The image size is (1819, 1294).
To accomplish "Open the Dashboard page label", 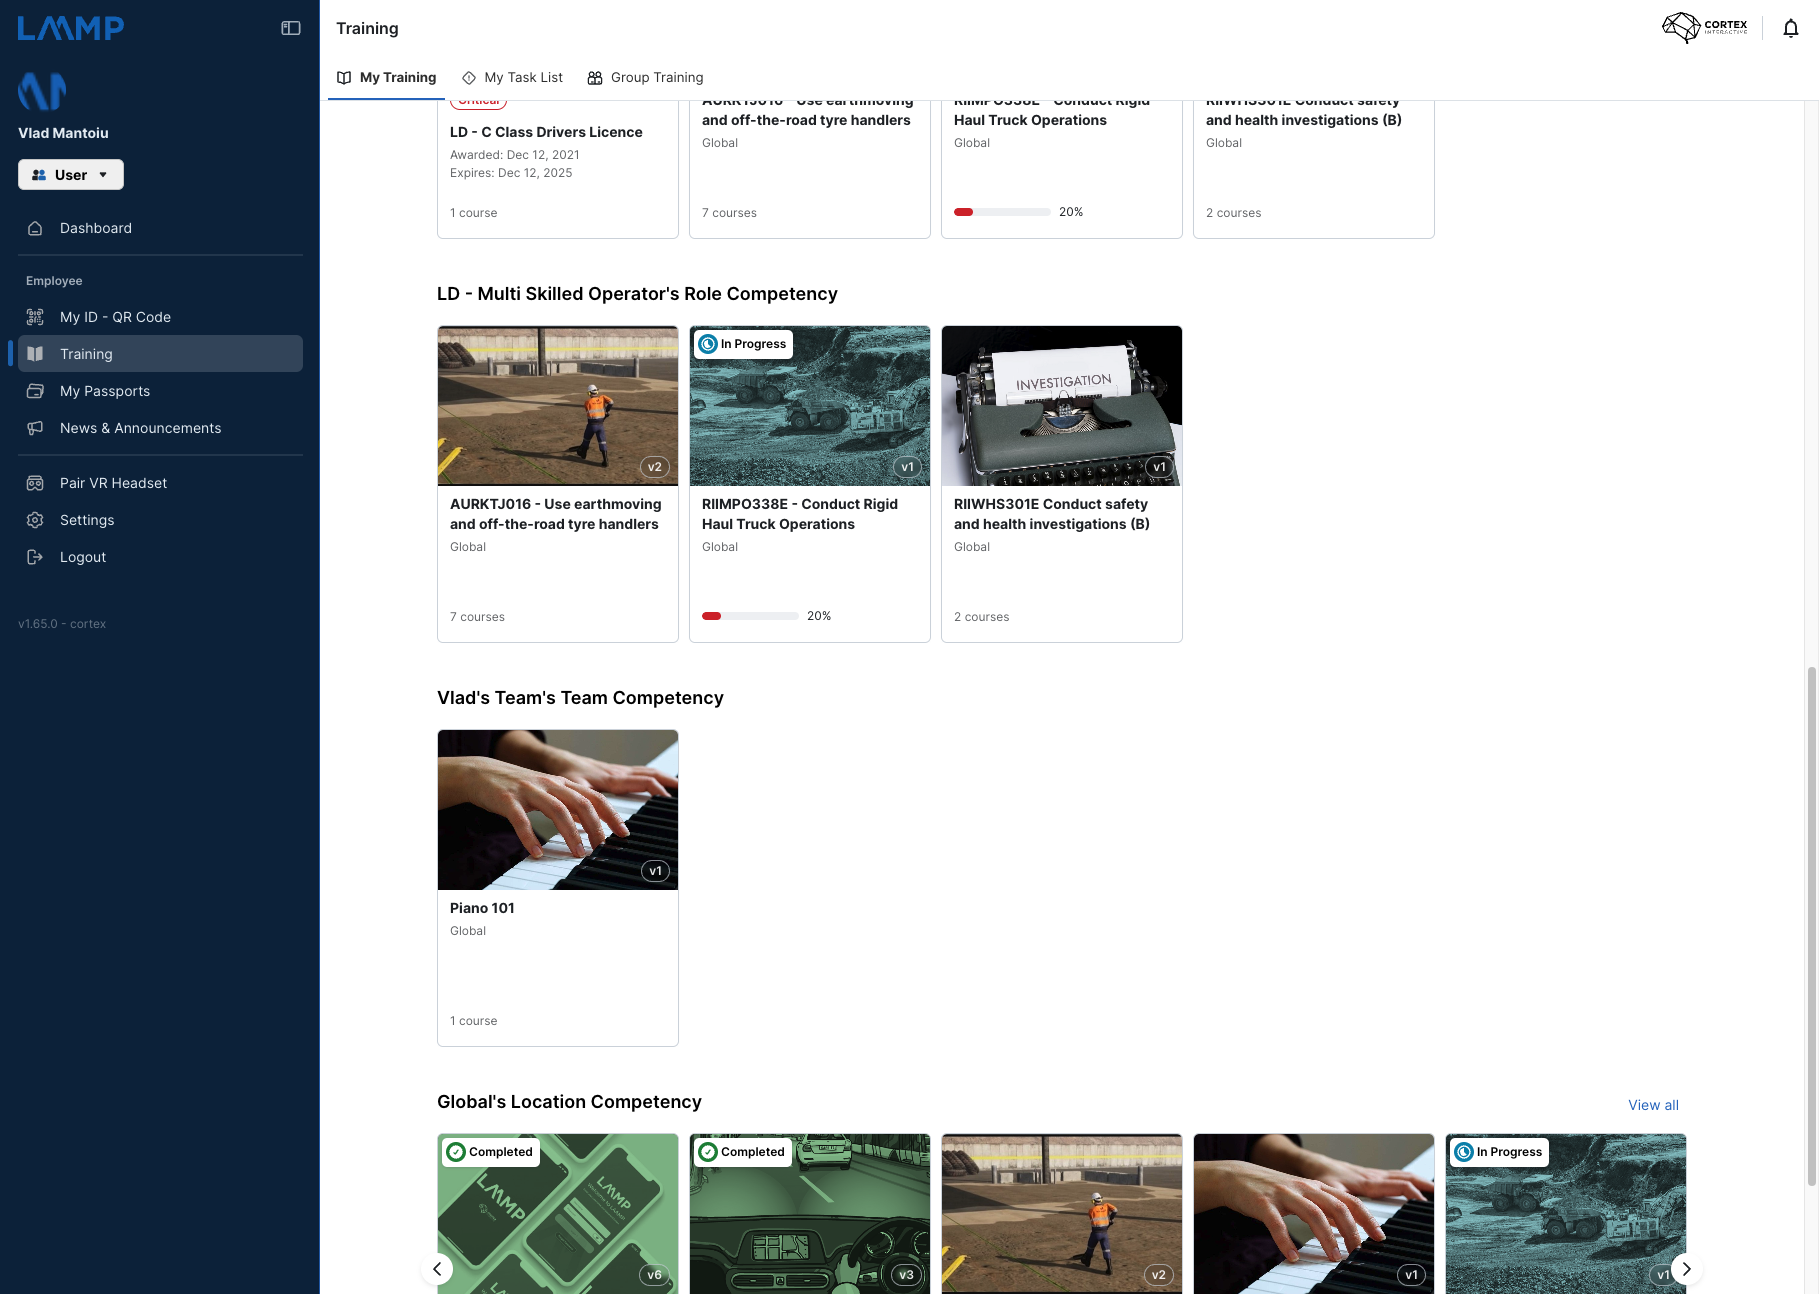I will (96, 228).
